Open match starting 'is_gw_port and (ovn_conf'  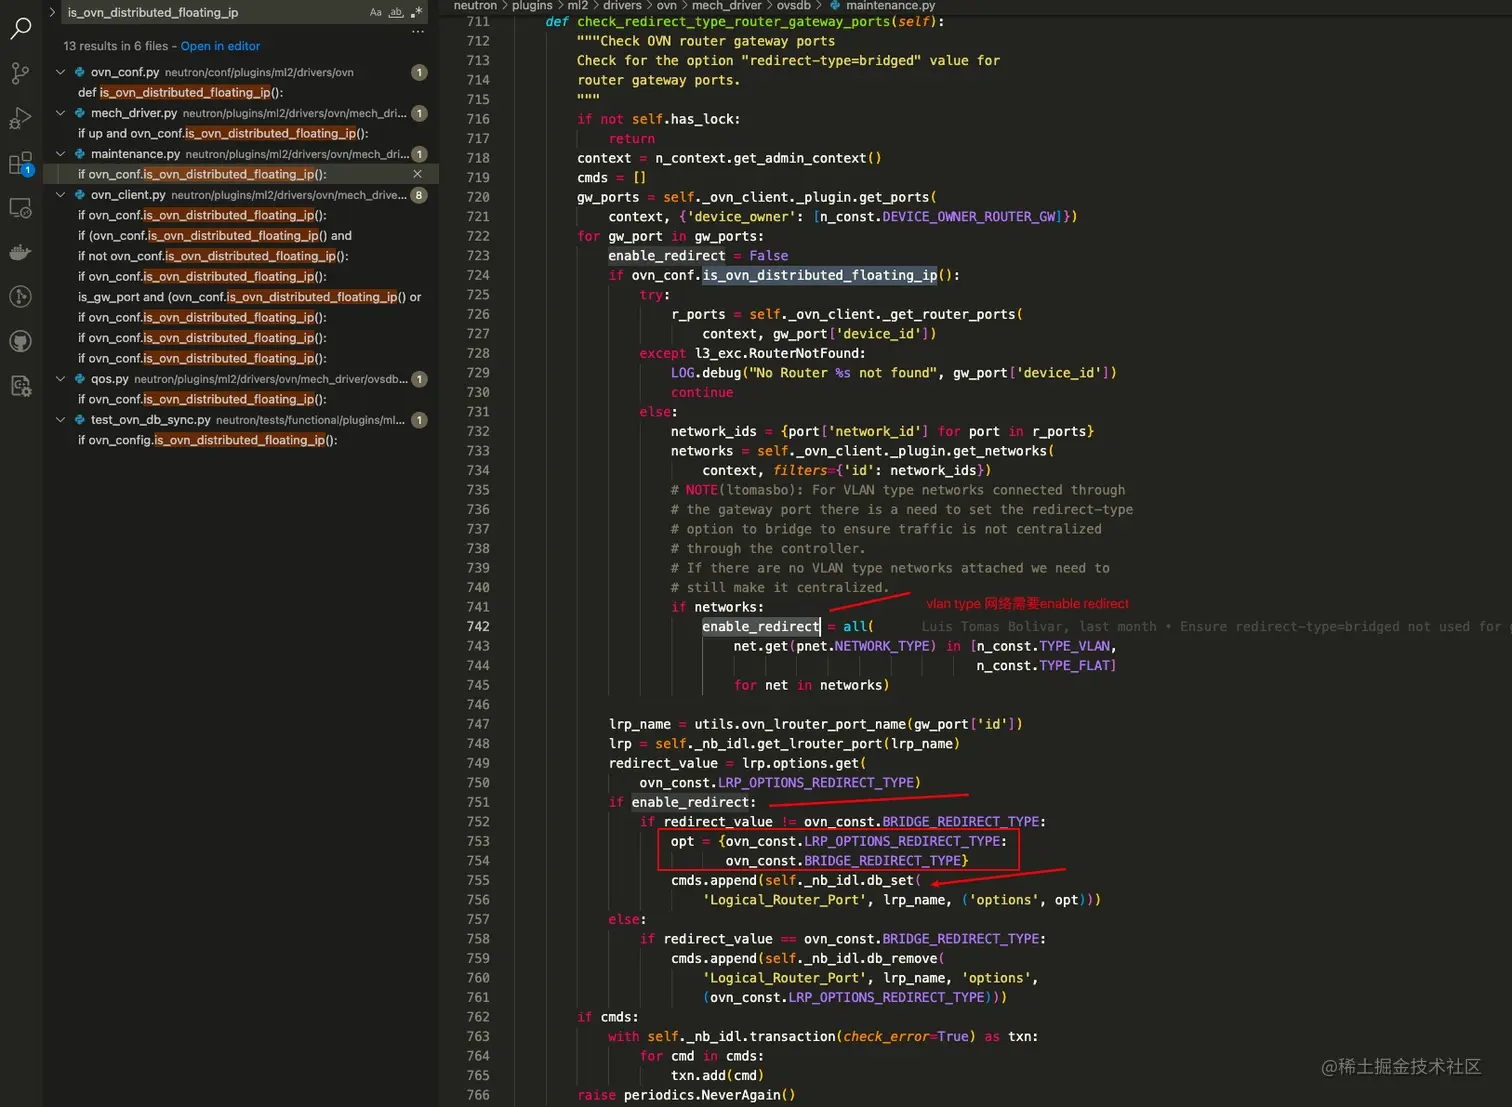(250, 297)
